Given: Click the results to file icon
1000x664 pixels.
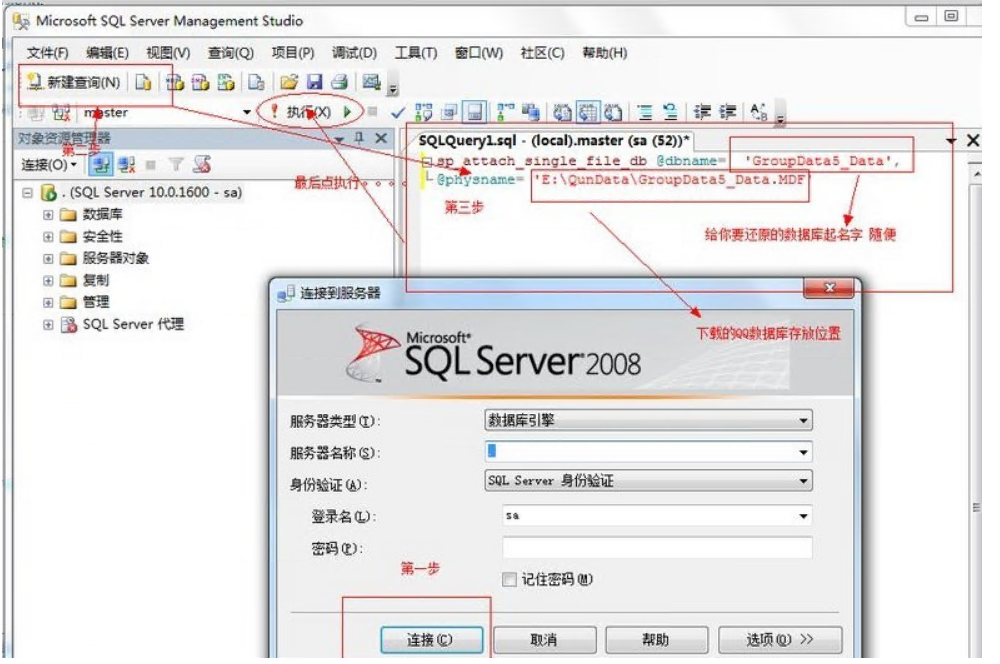Looking at the screenshot, I should pyautogui.click(x=613, y=113).
